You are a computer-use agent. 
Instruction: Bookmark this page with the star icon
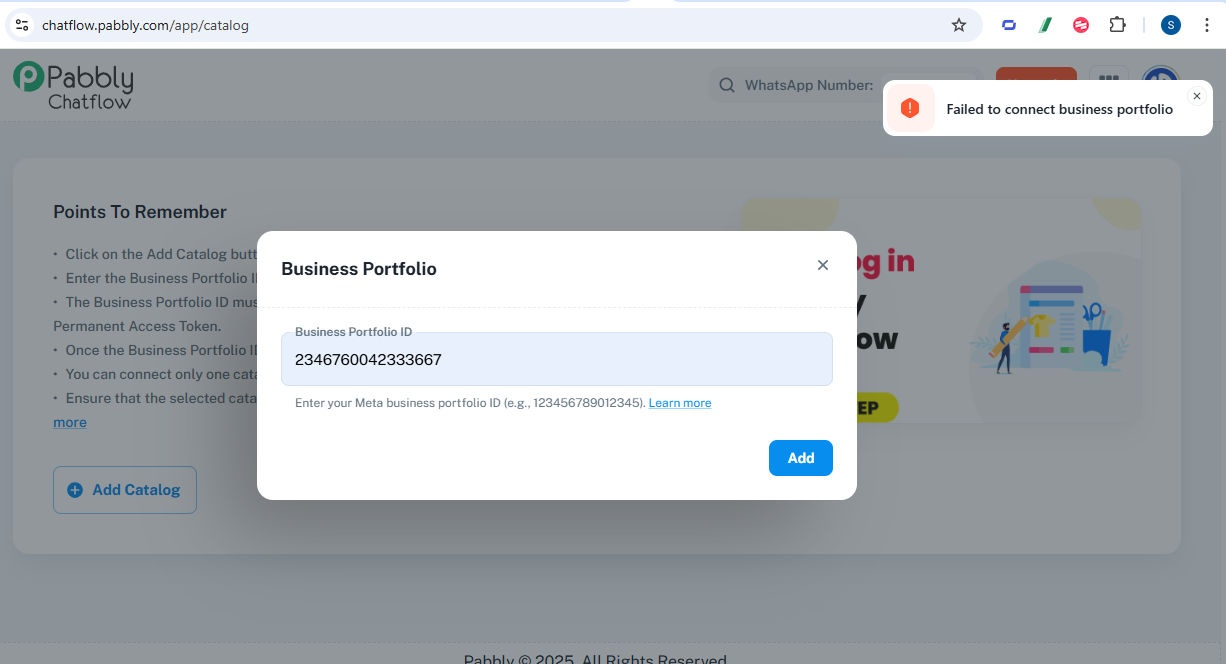tap(959, 25)
